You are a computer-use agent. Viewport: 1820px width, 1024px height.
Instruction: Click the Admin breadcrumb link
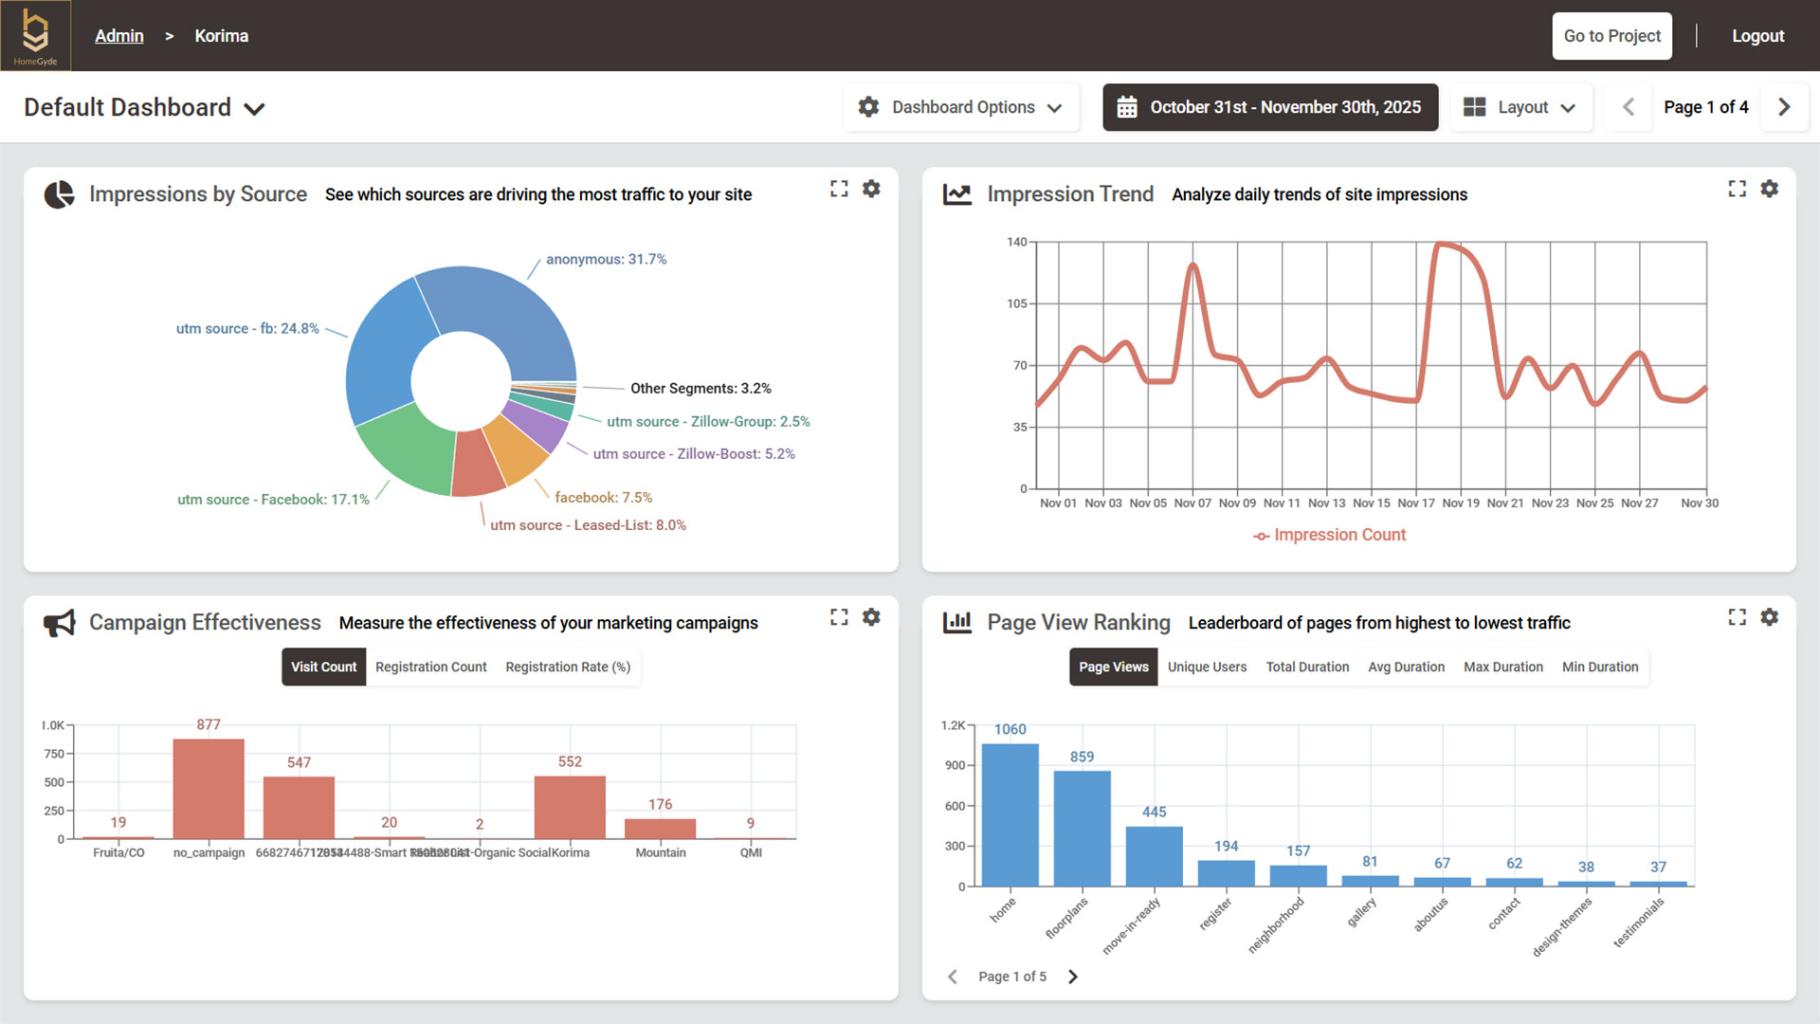click(119, 35)
